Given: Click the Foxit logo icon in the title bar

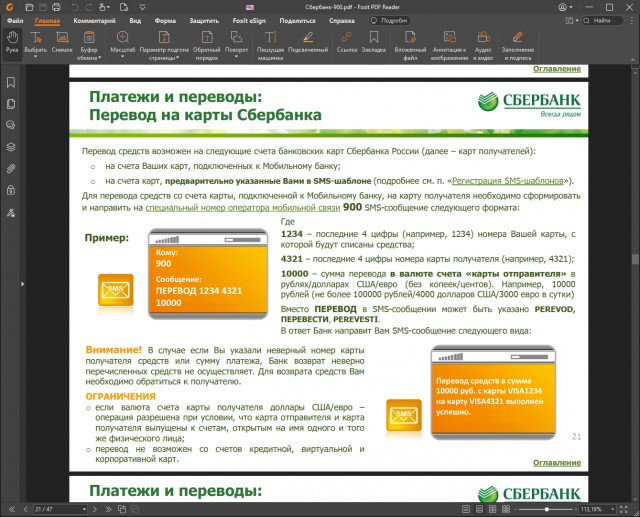Looking at the screenshot, I should 9,7.
